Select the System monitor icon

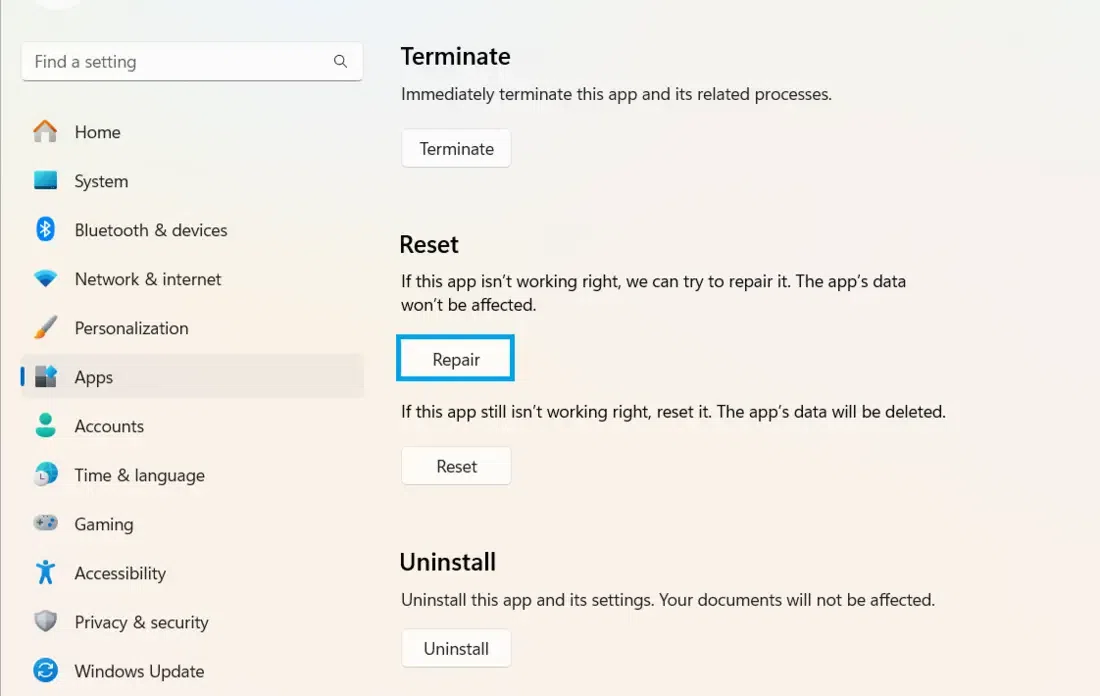pos(45,181)
